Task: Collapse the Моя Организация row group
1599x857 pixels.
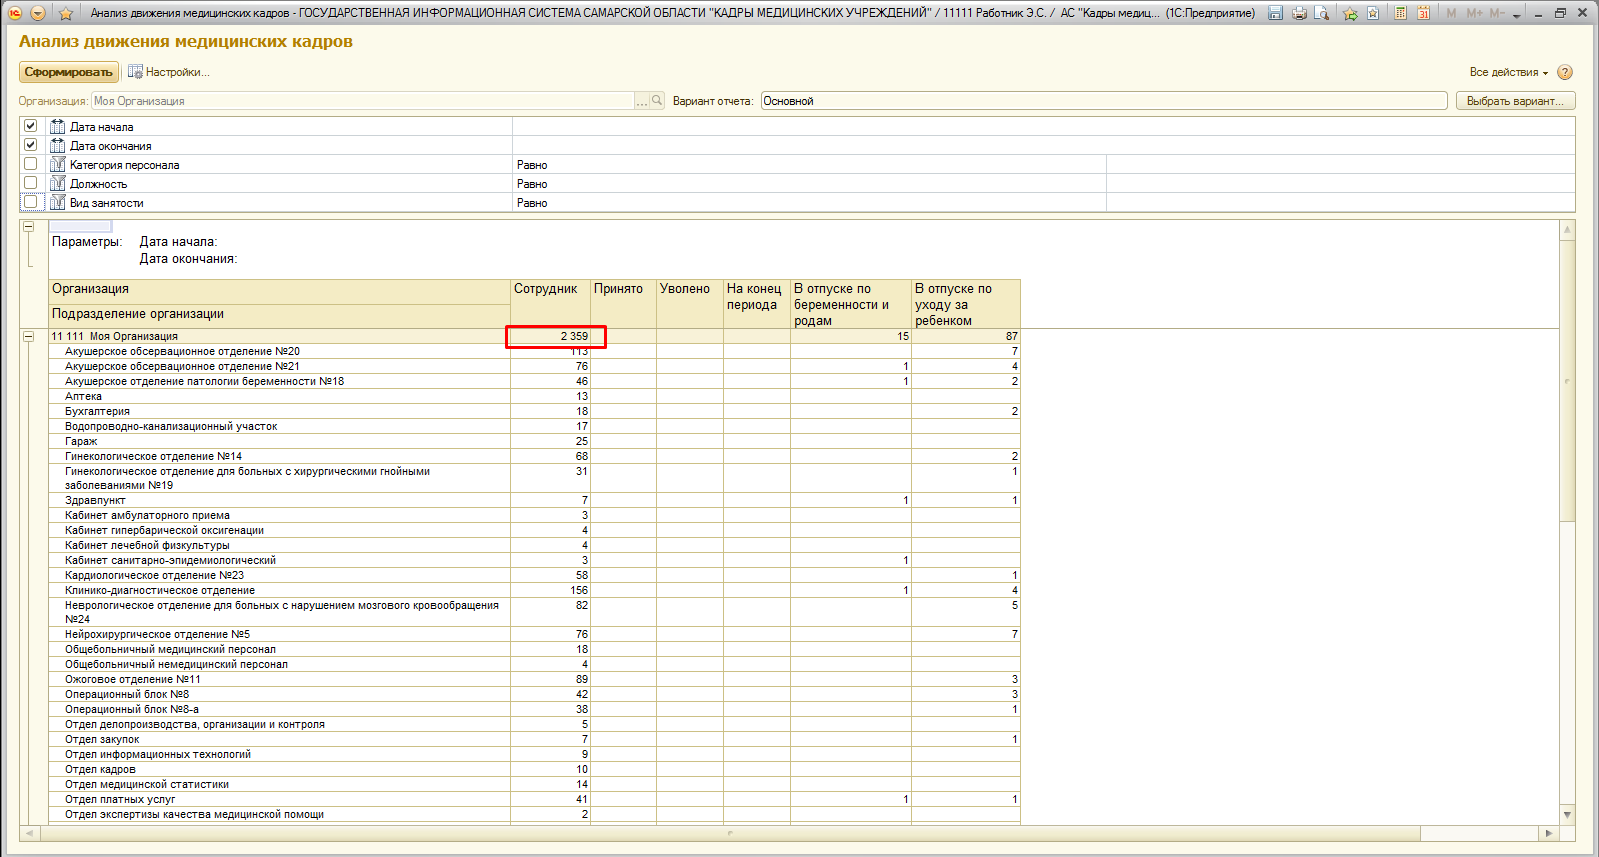Action: pyautogui.click(x=29, y=336)
